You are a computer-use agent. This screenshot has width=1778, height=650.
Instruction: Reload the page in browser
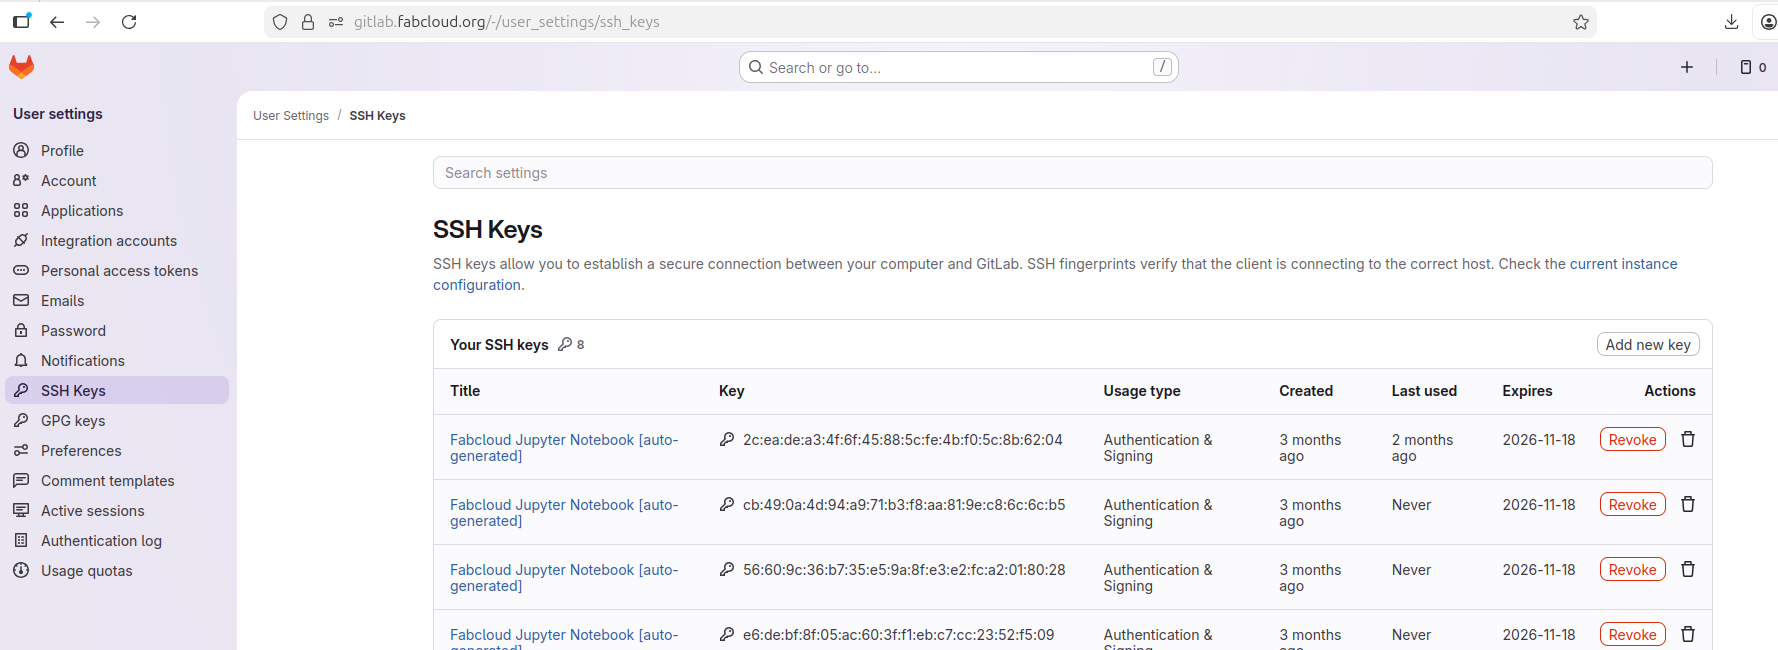tap(129, 22)
